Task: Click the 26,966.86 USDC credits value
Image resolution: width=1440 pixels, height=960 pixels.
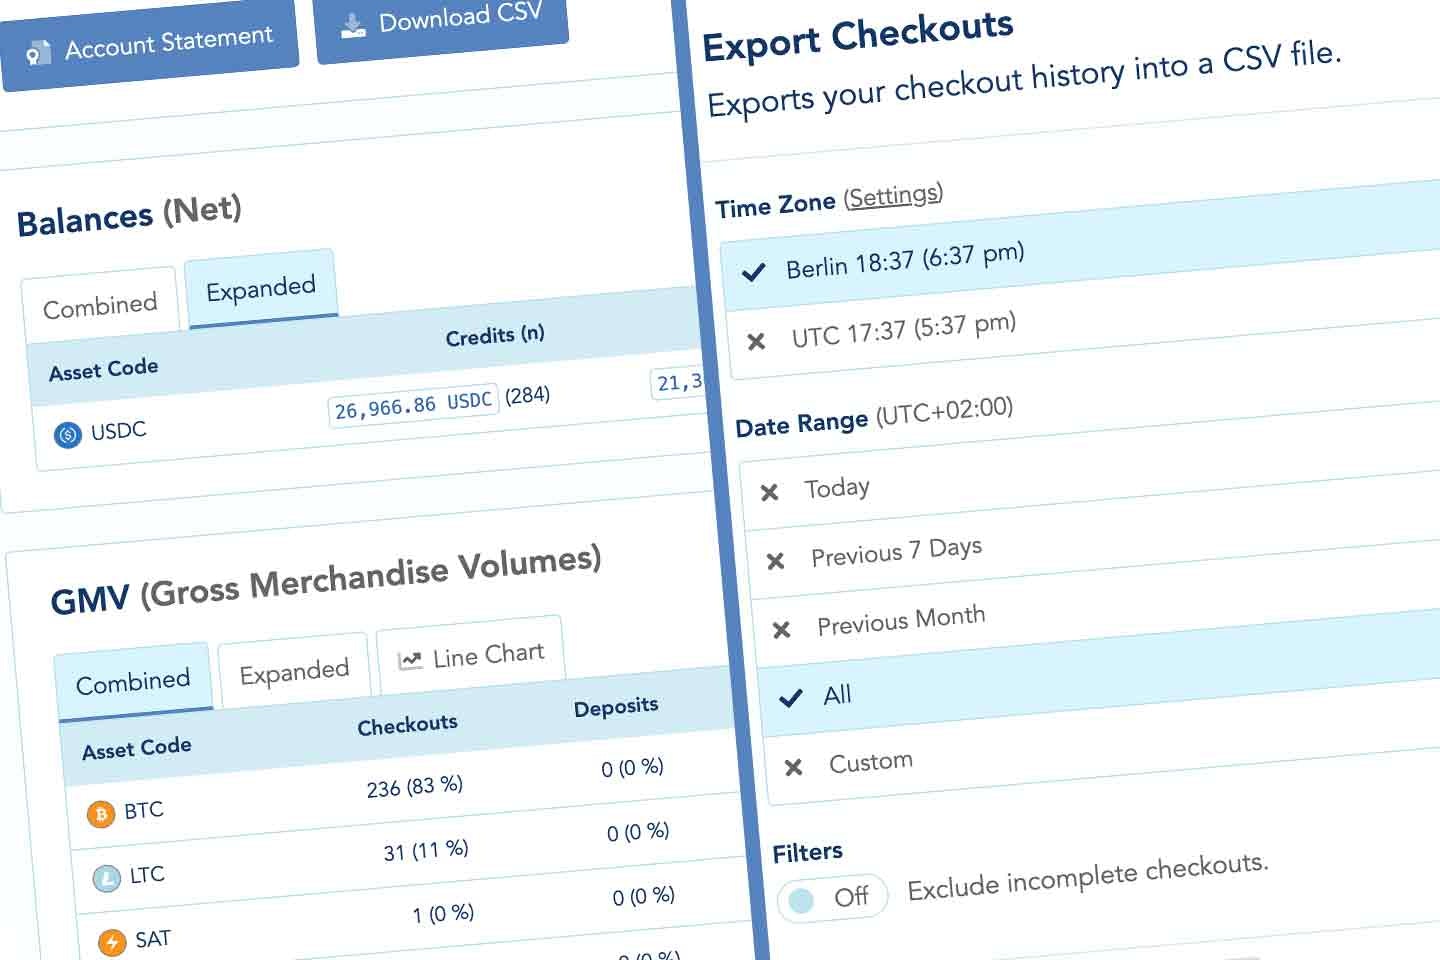Action: (x=413, y=405)
